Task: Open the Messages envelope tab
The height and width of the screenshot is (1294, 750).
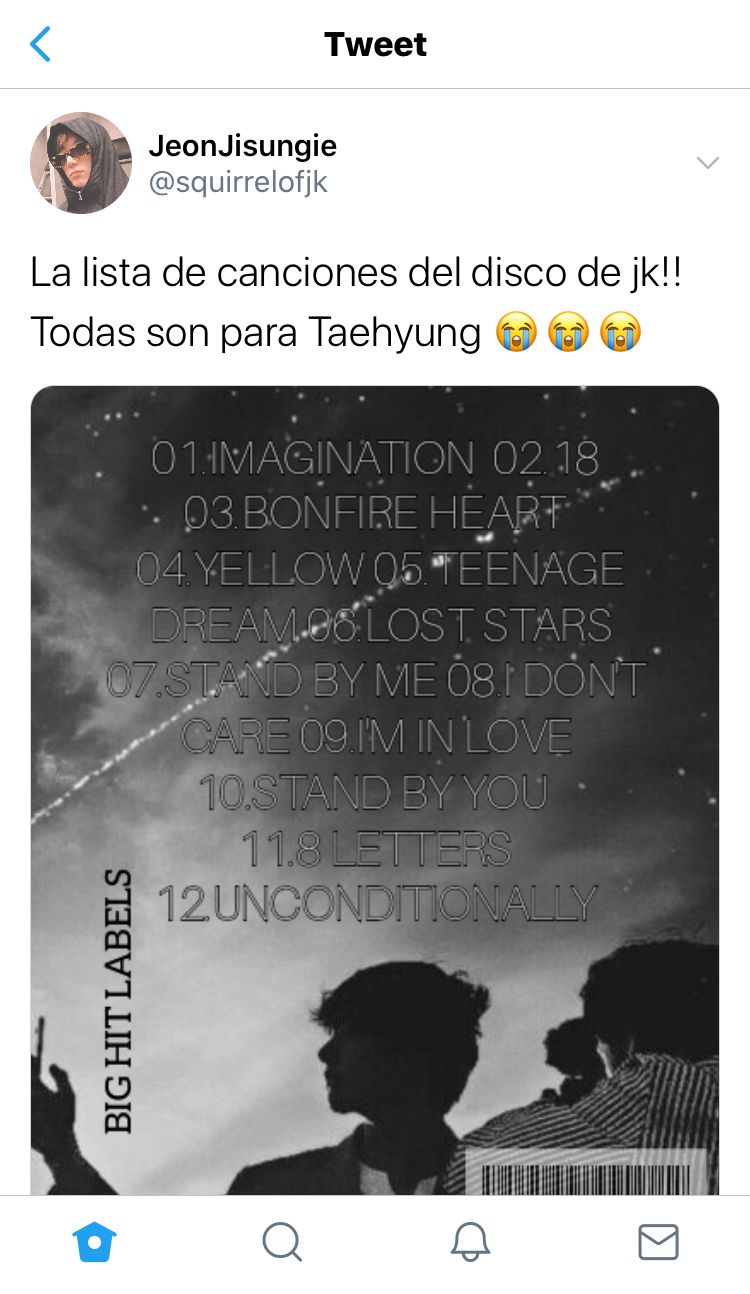Action: click(x=658, y=1243)
